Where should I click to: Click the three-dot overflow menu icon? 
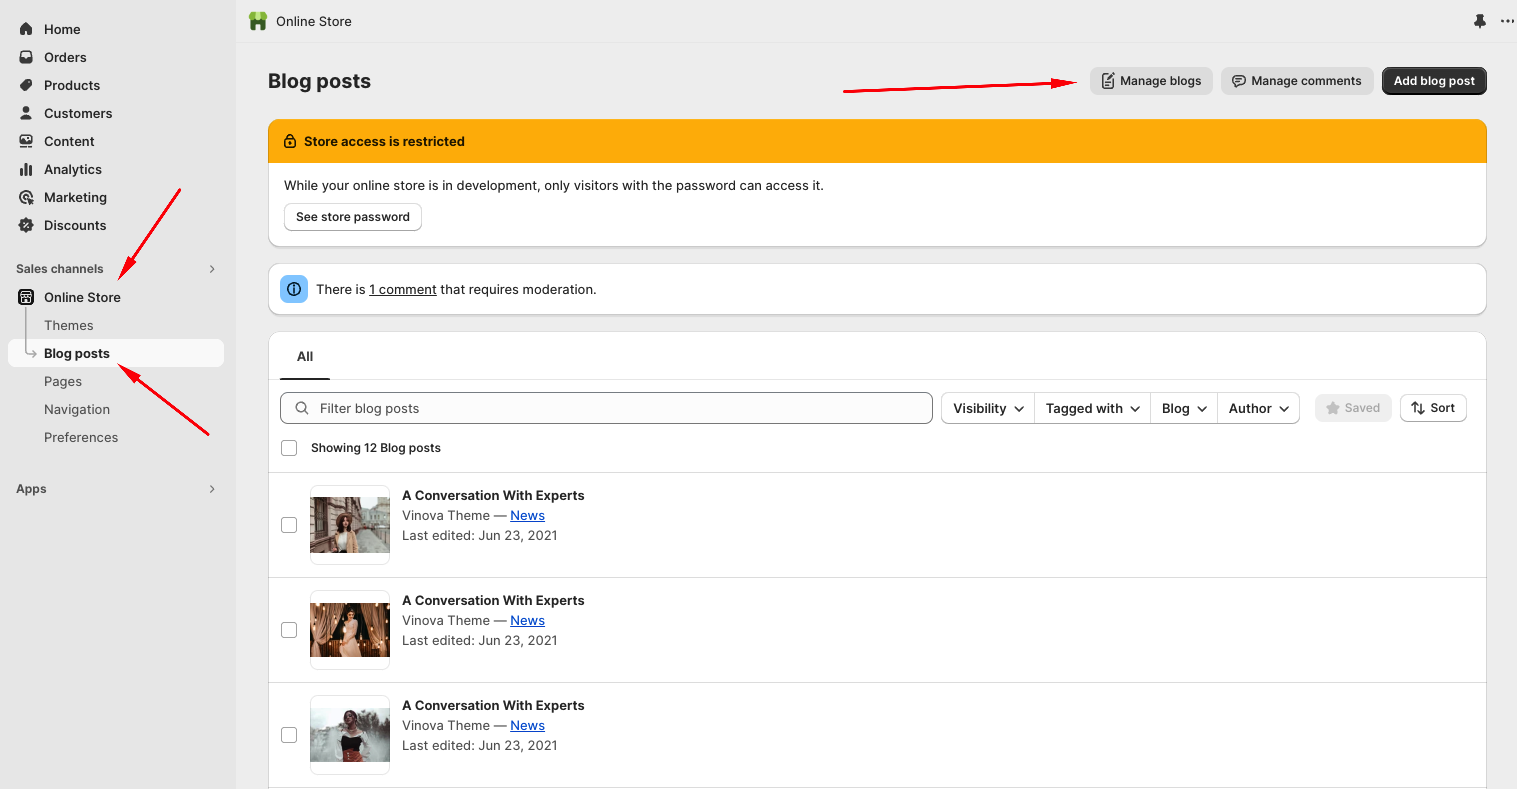[x=1507, y=20]
